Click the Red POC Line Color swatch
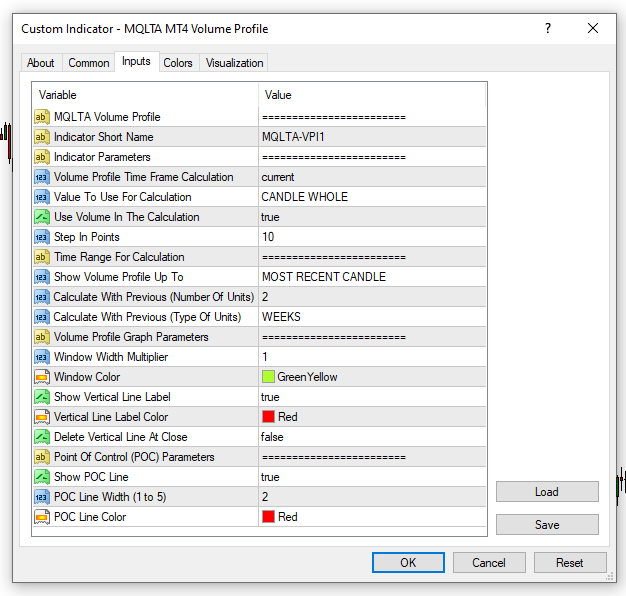This screenshot has width=626, height=596. click(x=268, y=517)
